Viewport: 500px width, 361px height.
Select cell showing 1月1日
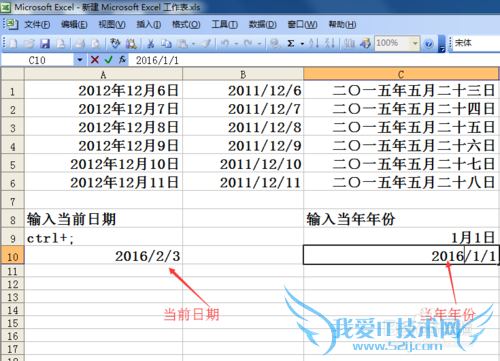401,238
